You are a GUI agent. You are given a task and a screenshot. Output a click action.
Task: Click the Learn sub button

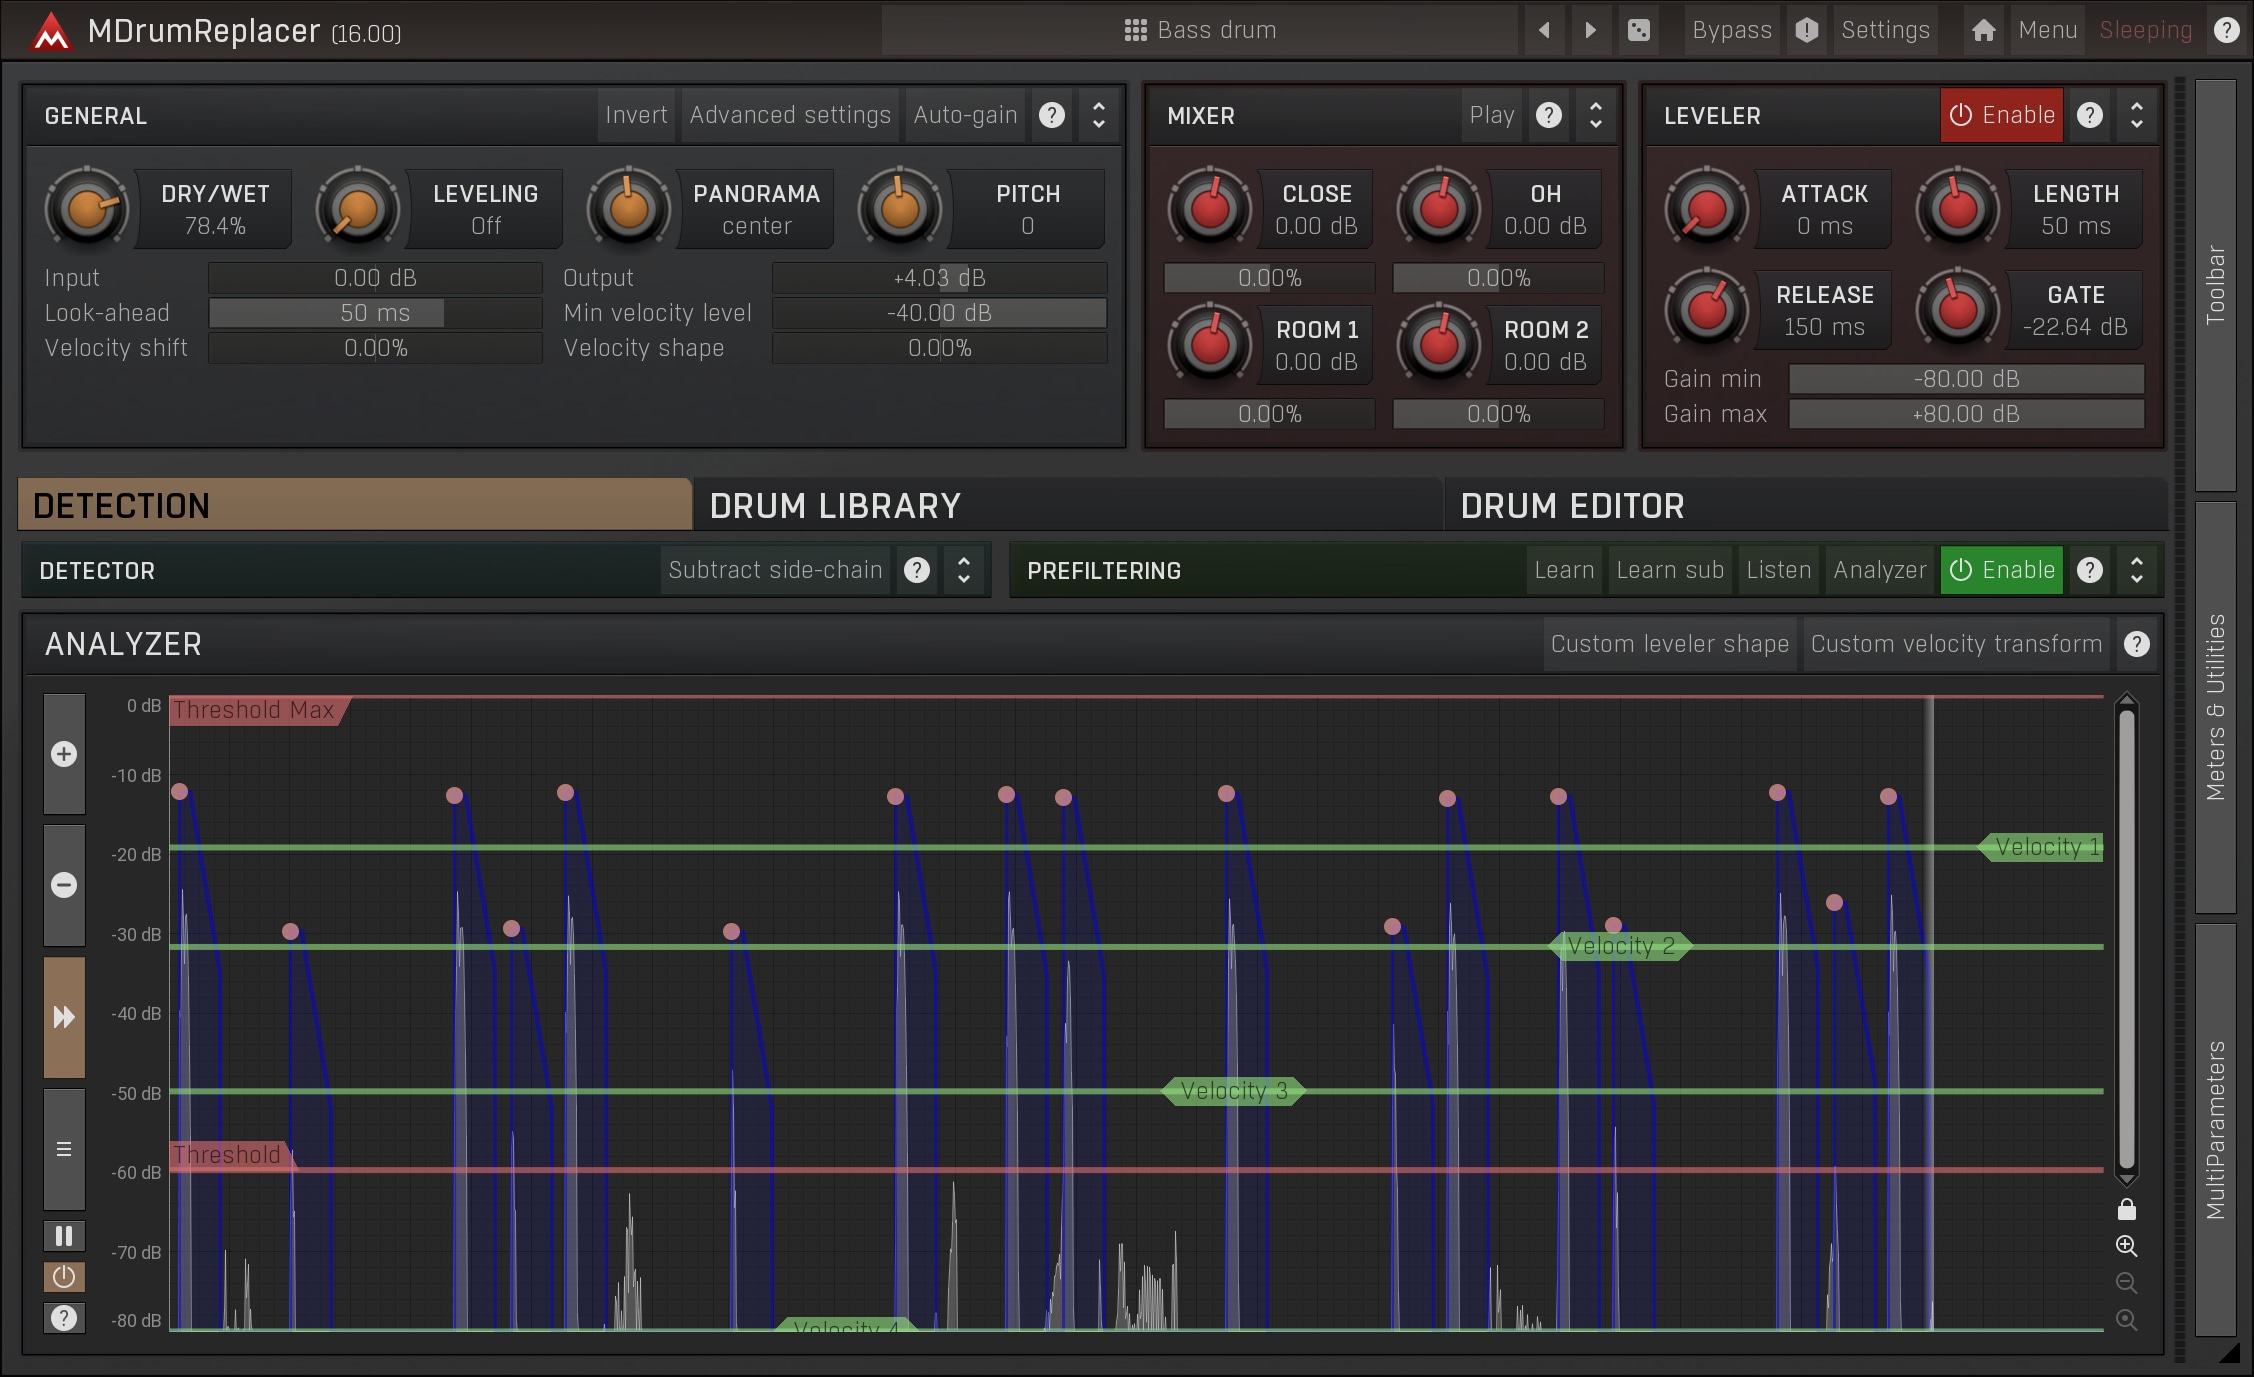point(1669,570)
